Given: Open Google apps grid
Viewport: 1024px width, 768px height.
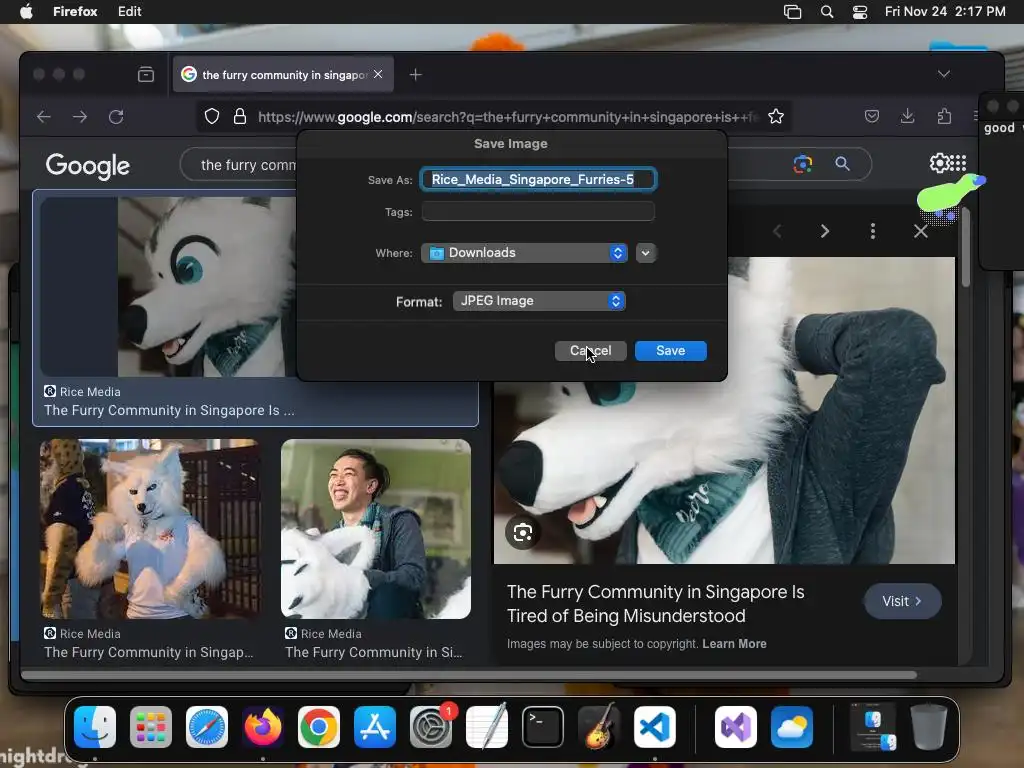Looking at the screenshot, I should (958, 163).
